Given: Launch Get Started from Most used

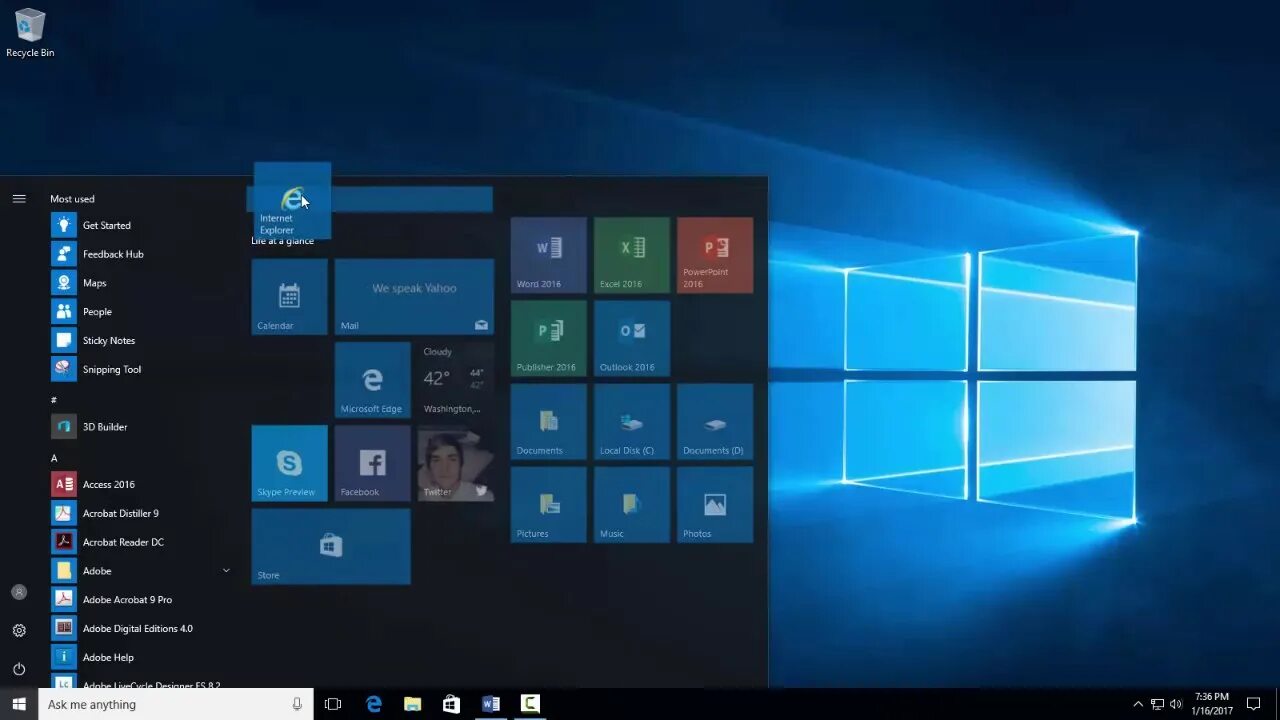Looking at the screenshot, I should (x=140, y=225).
